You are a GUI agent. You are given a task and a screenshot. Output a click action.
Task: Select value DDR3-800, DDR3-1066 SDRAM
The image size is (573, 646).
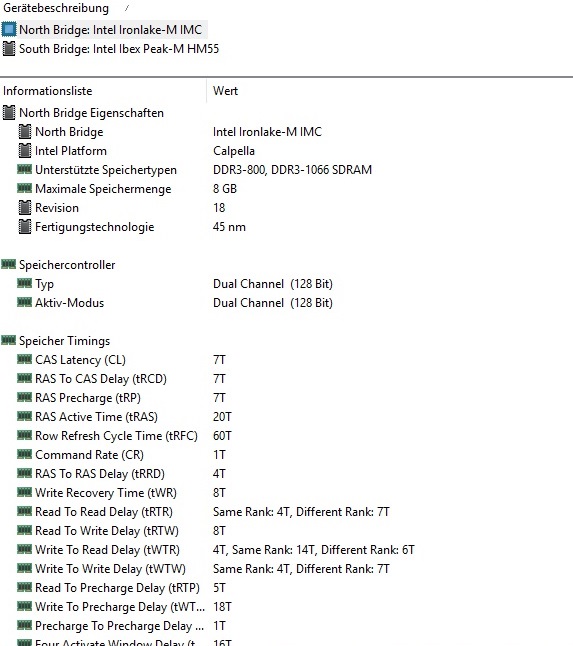(x=292, y=170)
